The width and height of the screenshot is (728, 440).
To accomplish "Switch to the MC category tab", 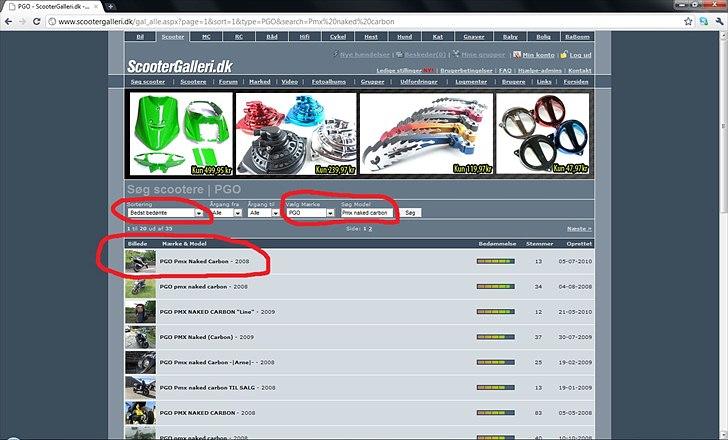I will (x=206, y=37).
